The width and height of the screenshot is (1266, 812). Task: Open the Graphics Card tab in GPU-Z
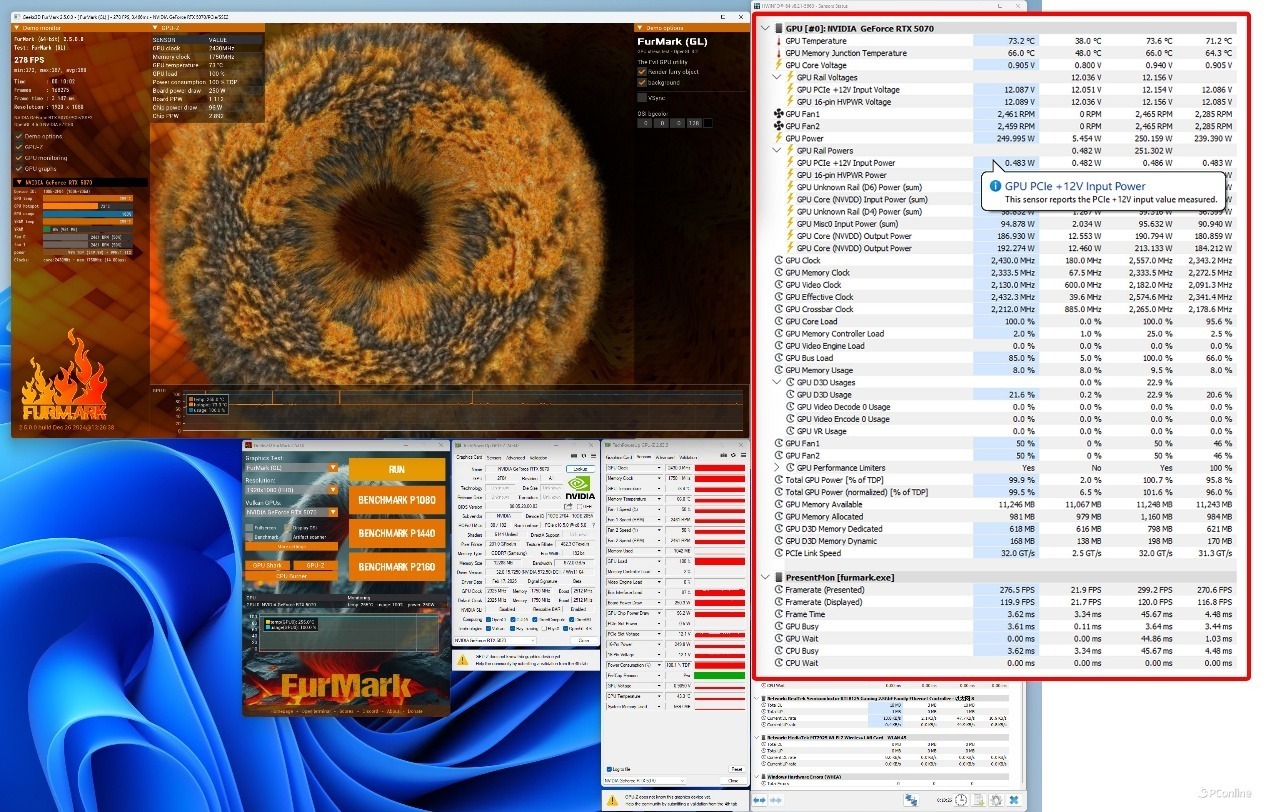point(469,458)
